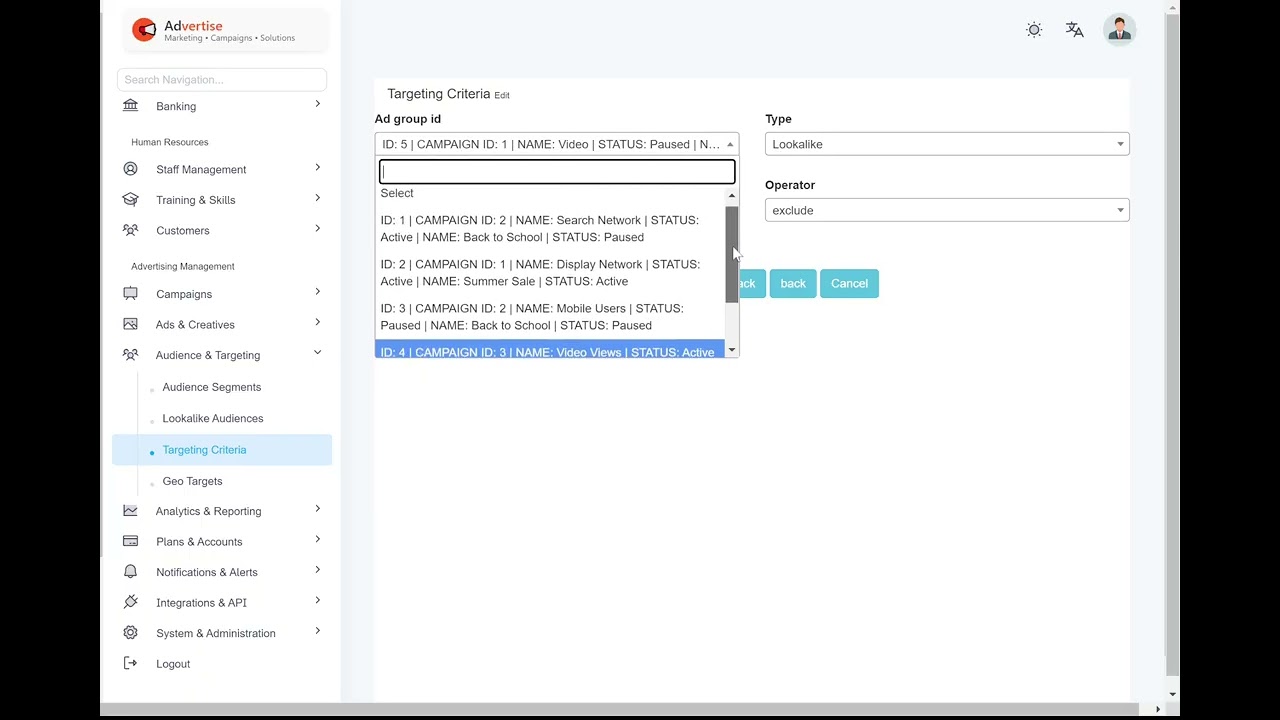Click System & Administration gear icon
The width and height of the screenshot is (1280, 720).
(x=130, y=633)
